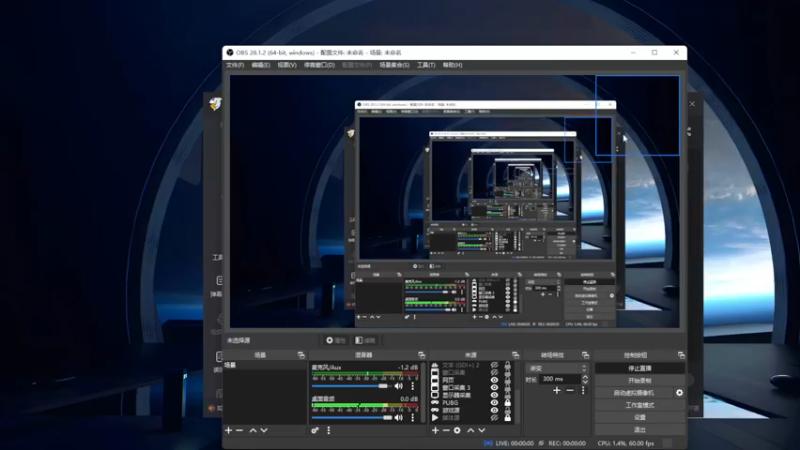Float the 转场特效 transitions dock

(x=585, y=355)
